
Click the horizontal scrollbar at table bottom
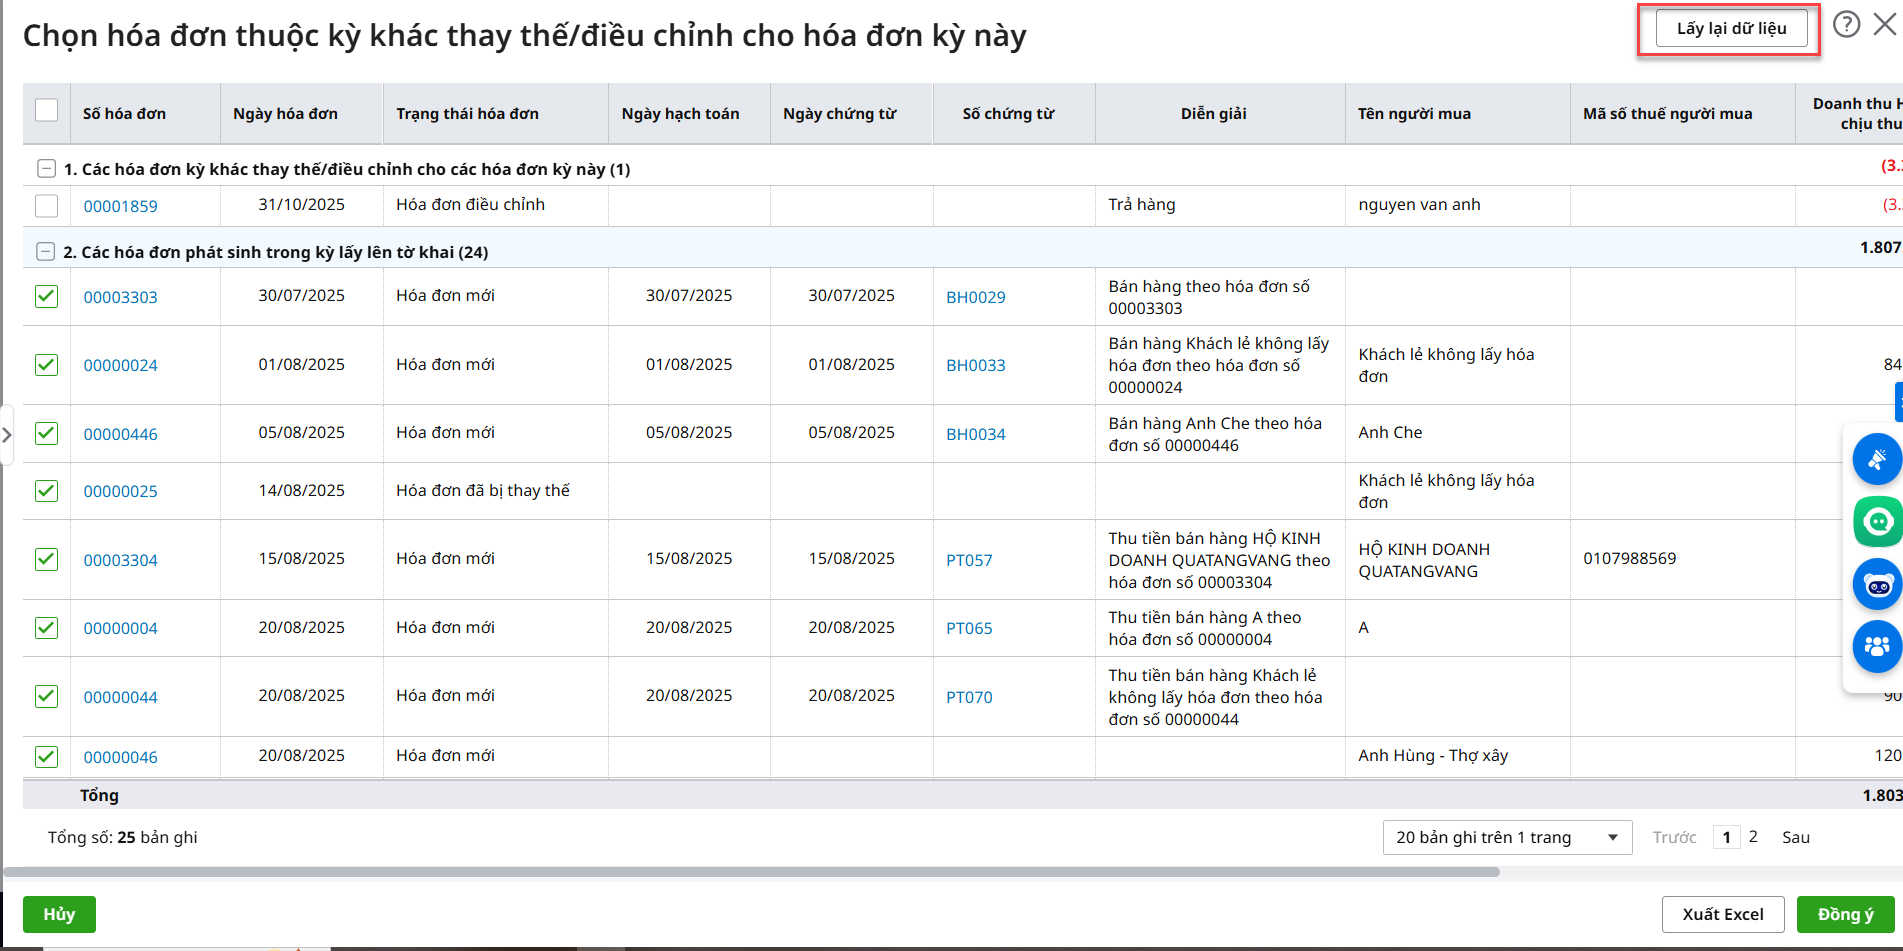(x=750, y=872)
